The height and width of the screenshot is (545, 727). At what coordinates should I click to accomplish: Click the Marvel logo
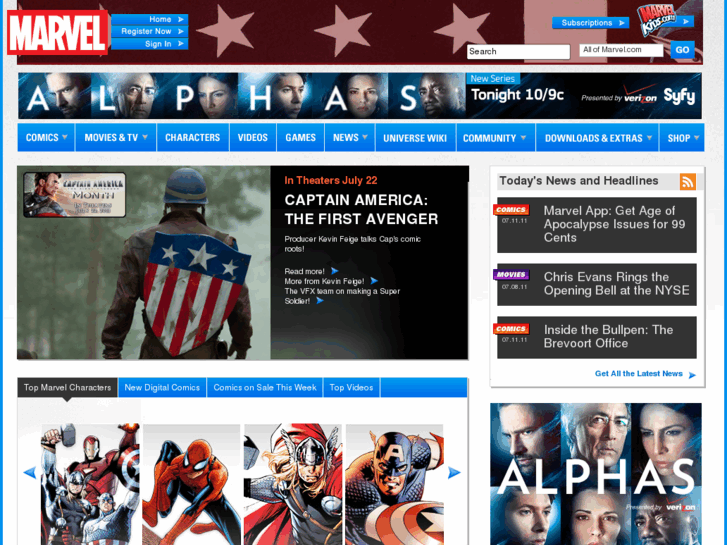click(x=57, y=32)
